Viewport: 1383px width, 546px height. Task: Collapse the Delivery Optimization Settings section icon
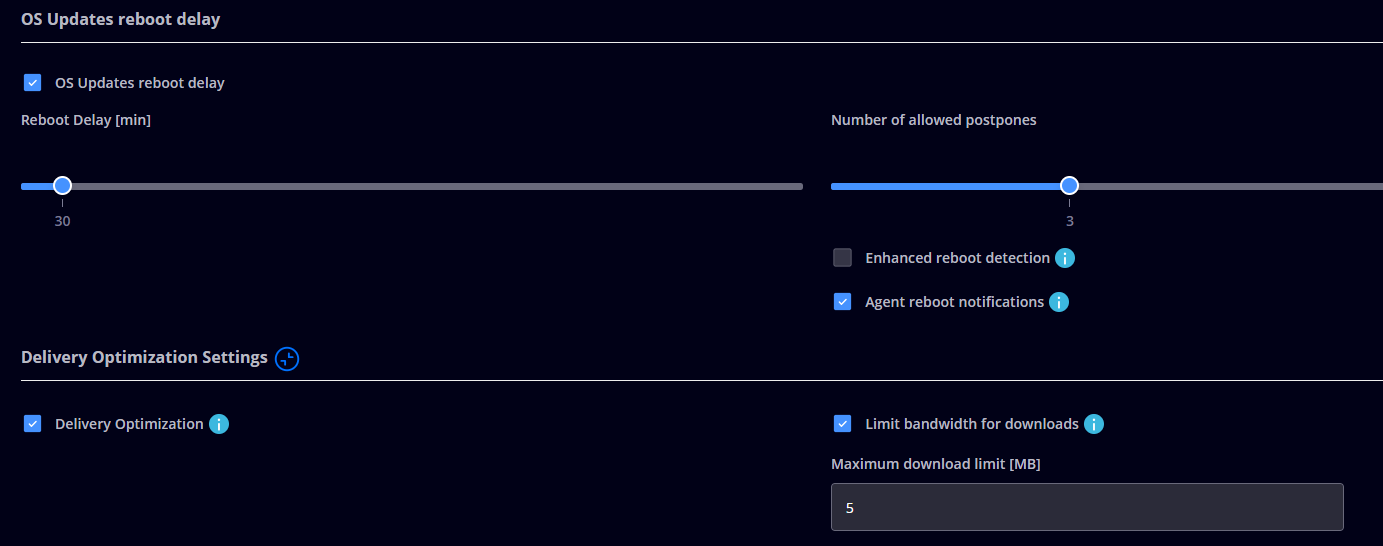tap(287, 359)
